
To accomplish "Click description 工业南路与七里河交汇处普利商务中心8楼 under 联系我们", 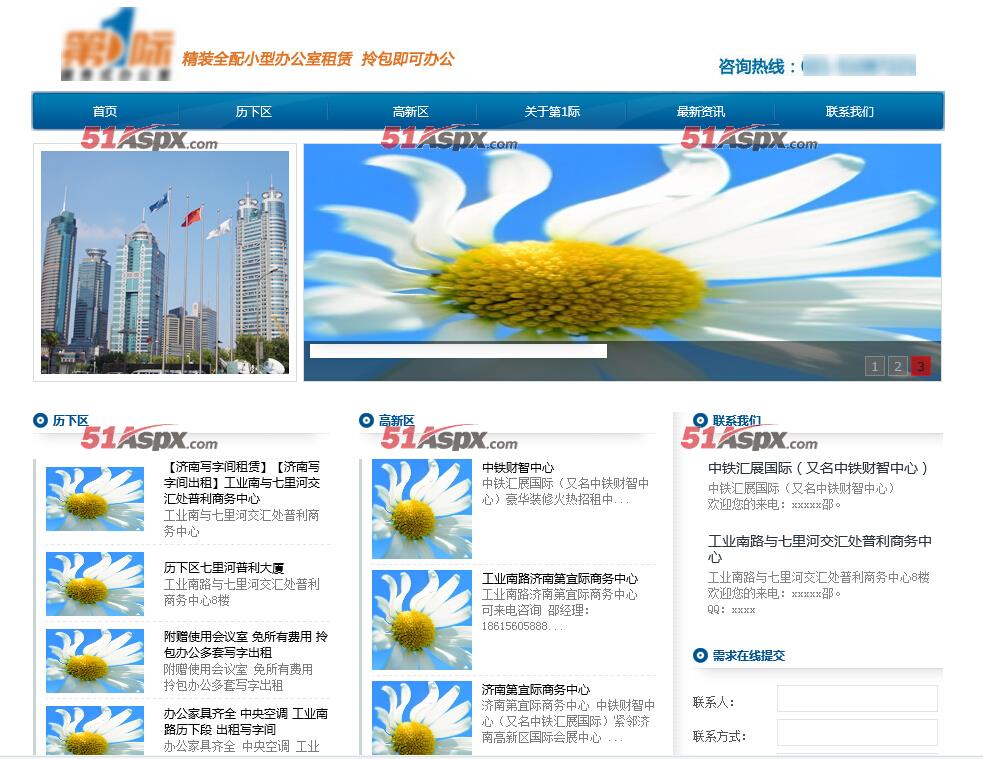I will pos(819,577).
